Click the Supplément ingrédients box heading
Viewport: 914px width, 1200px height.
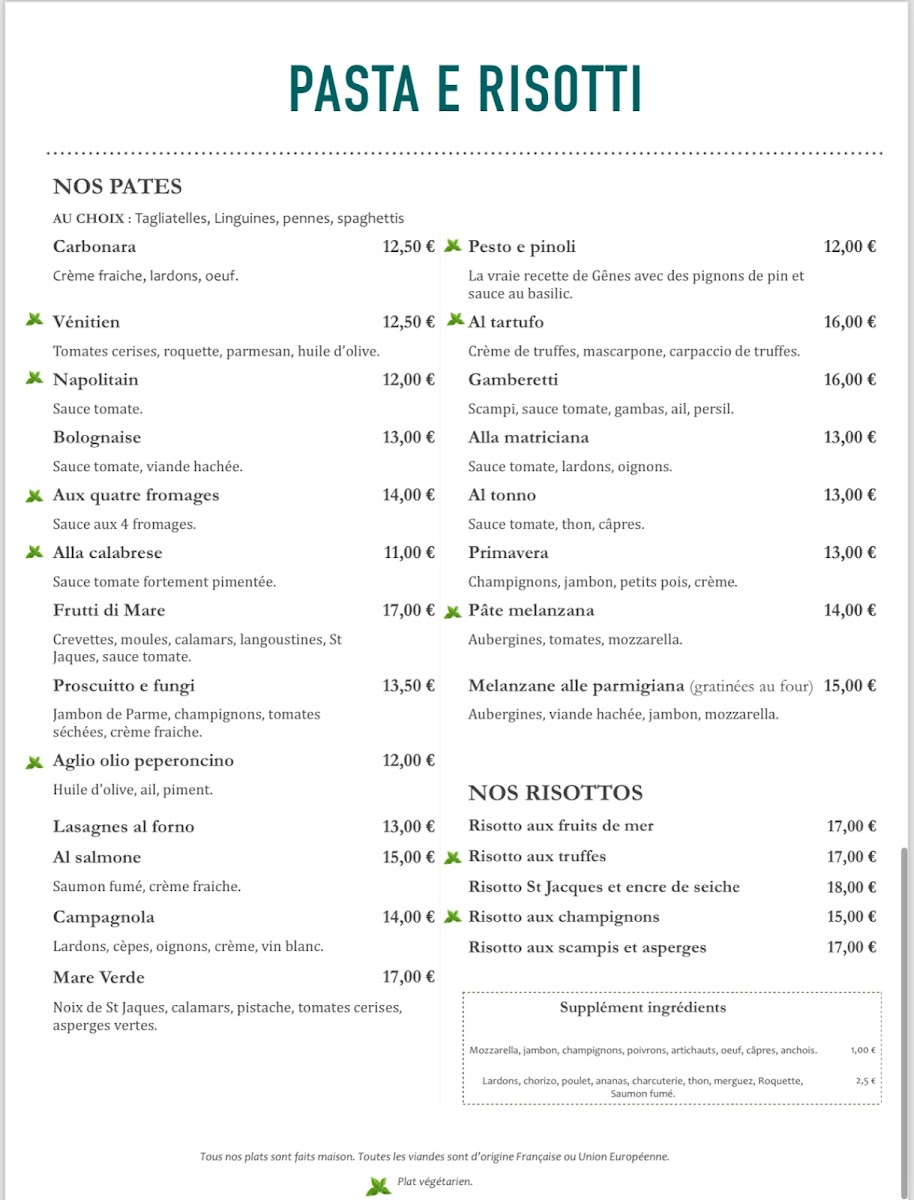(x=643, y=1008)
